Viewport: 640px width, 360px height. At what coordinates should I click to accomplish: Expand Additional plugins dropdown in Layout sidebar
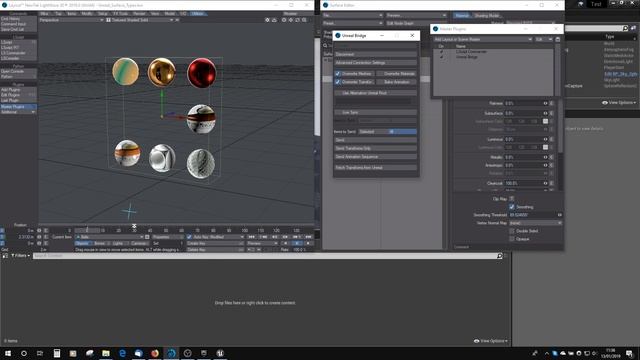pyautogui.click(x=18, y=112)
